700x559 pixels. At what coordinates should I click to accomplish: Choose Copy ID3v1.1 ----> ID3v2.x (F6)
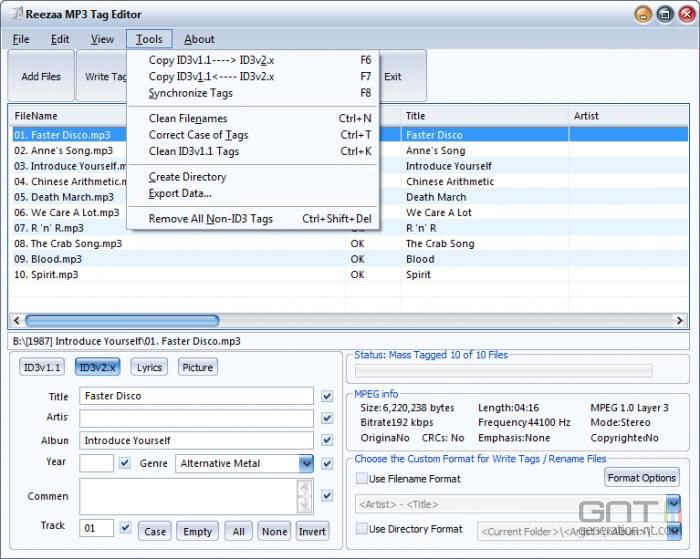(254, 60)
